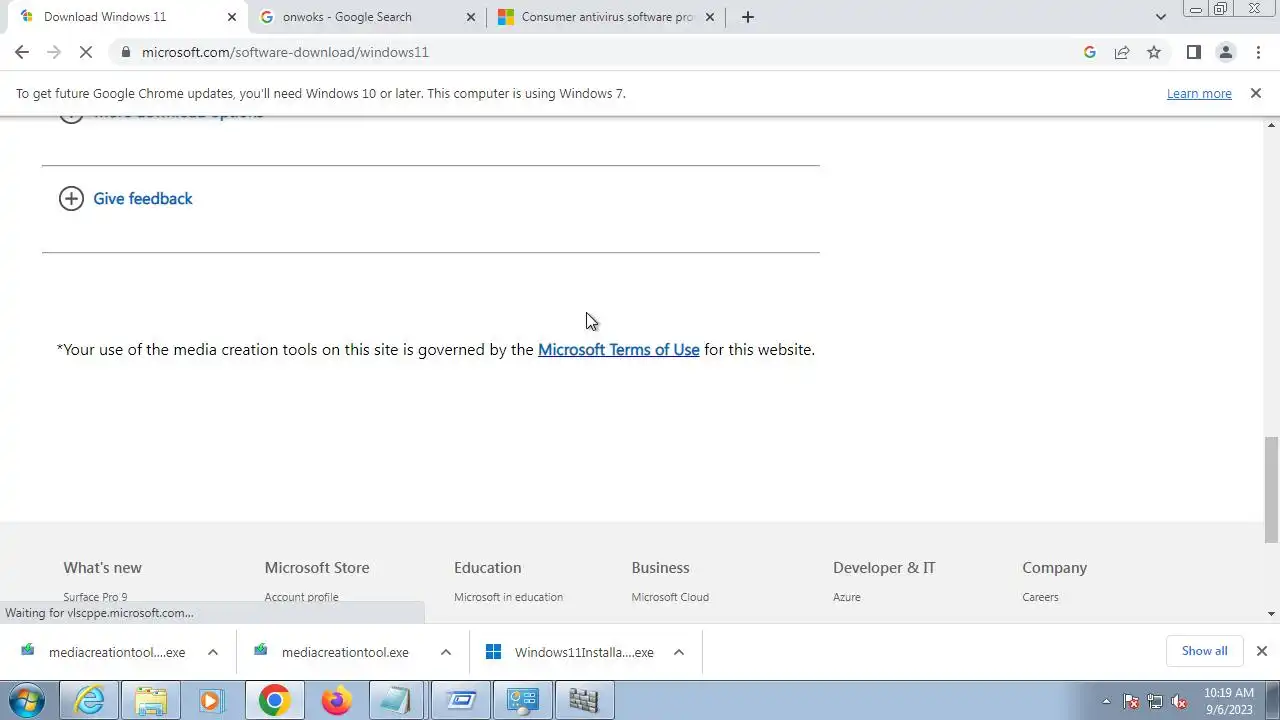Switch to the Consumer antivirus software tab
The width and height of the screenshot is (1280, 720).
pyautogui.click(x=607, y=17)
